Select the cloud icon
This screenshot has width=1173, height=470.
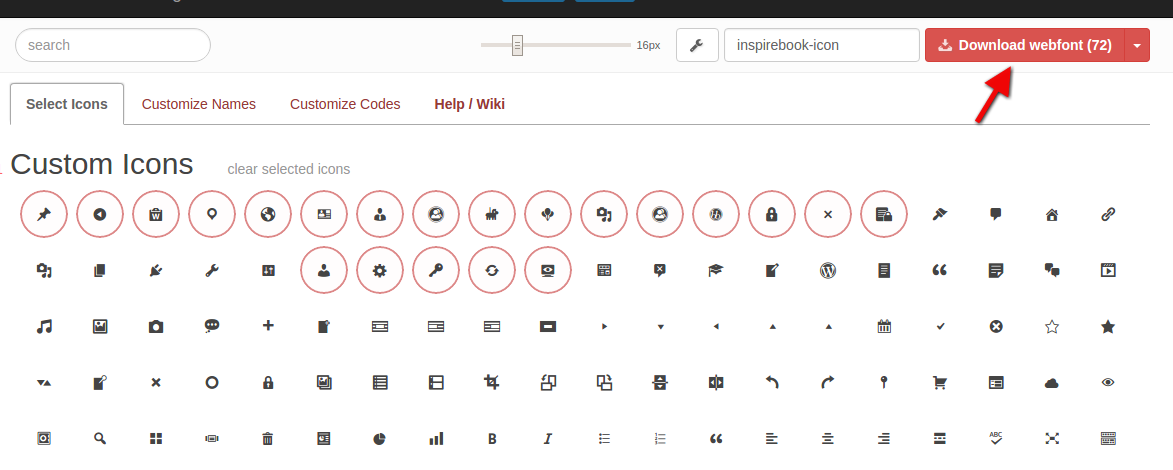click(x=1051, y=382)
